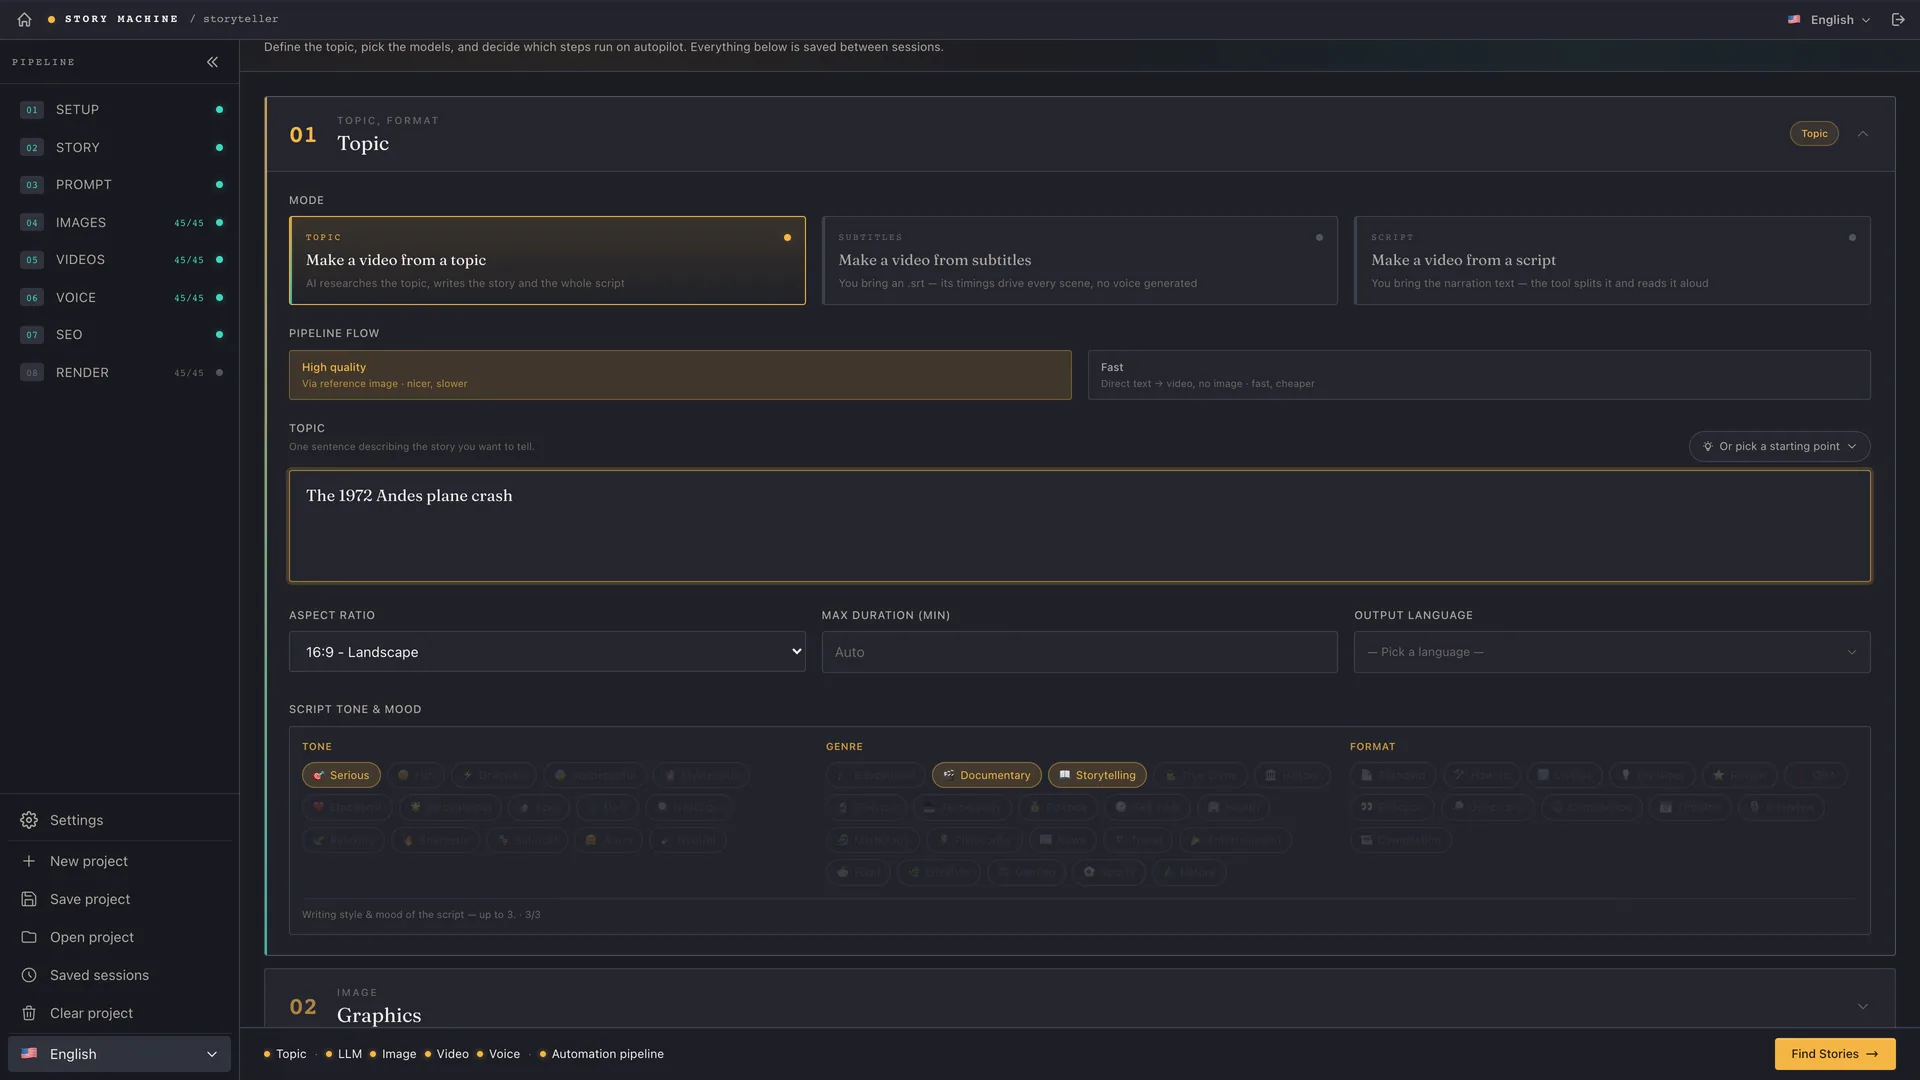Deselect the Serious tone chip
Screen dimensions: 1920x1080
point(341,775)
